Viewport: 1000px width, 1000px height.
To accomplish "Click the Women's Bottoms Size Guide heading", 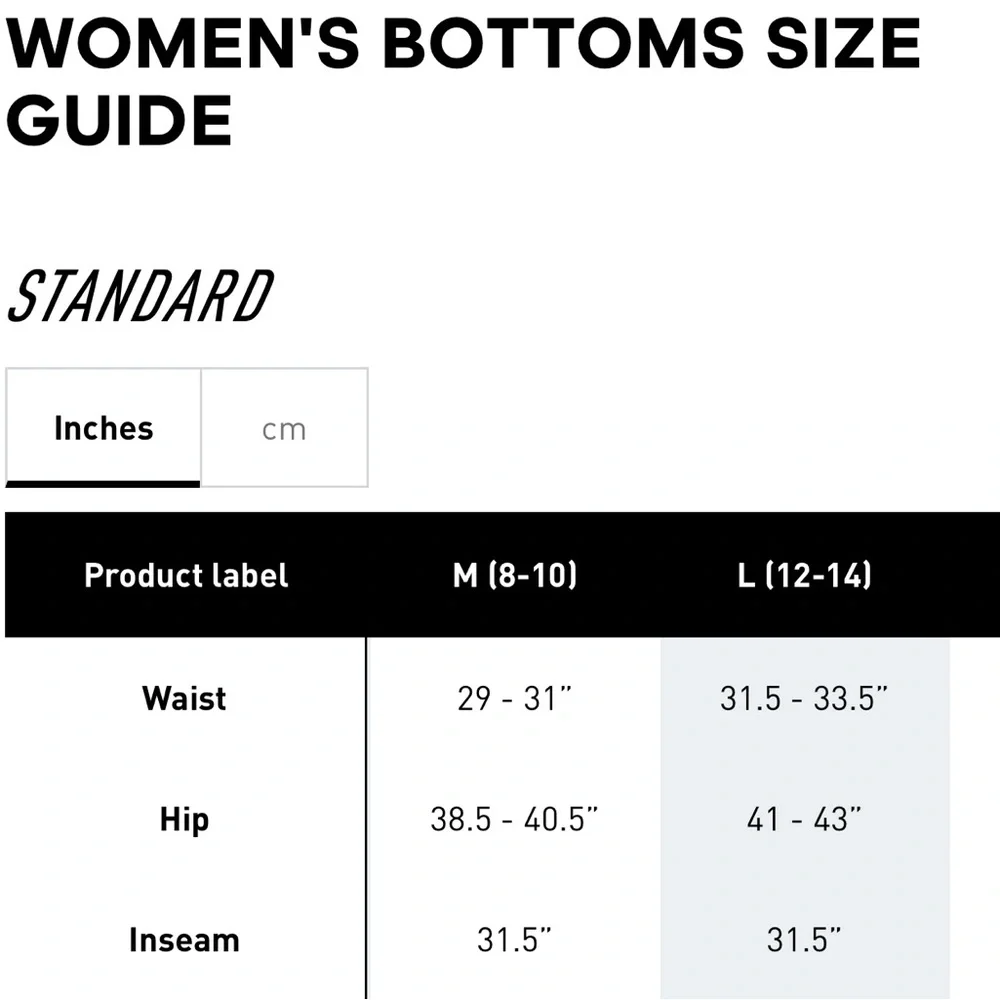I will pyautogui.click(x=463, y=82).
